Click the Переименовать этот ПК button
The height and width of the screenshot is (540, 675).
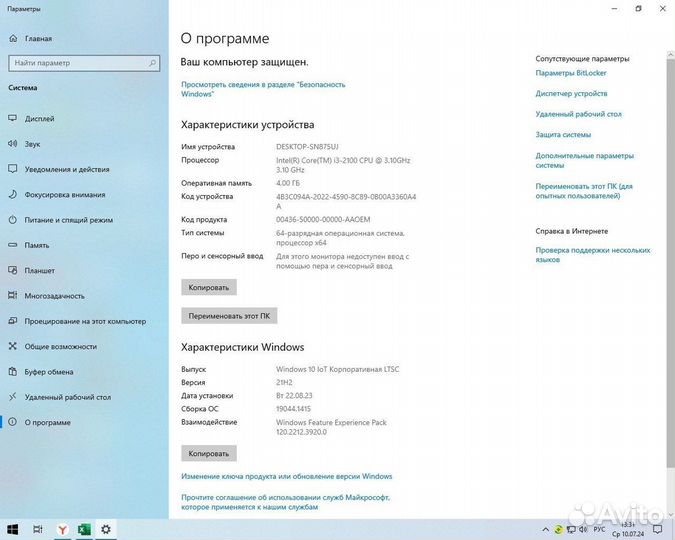[x=229, y=316]
